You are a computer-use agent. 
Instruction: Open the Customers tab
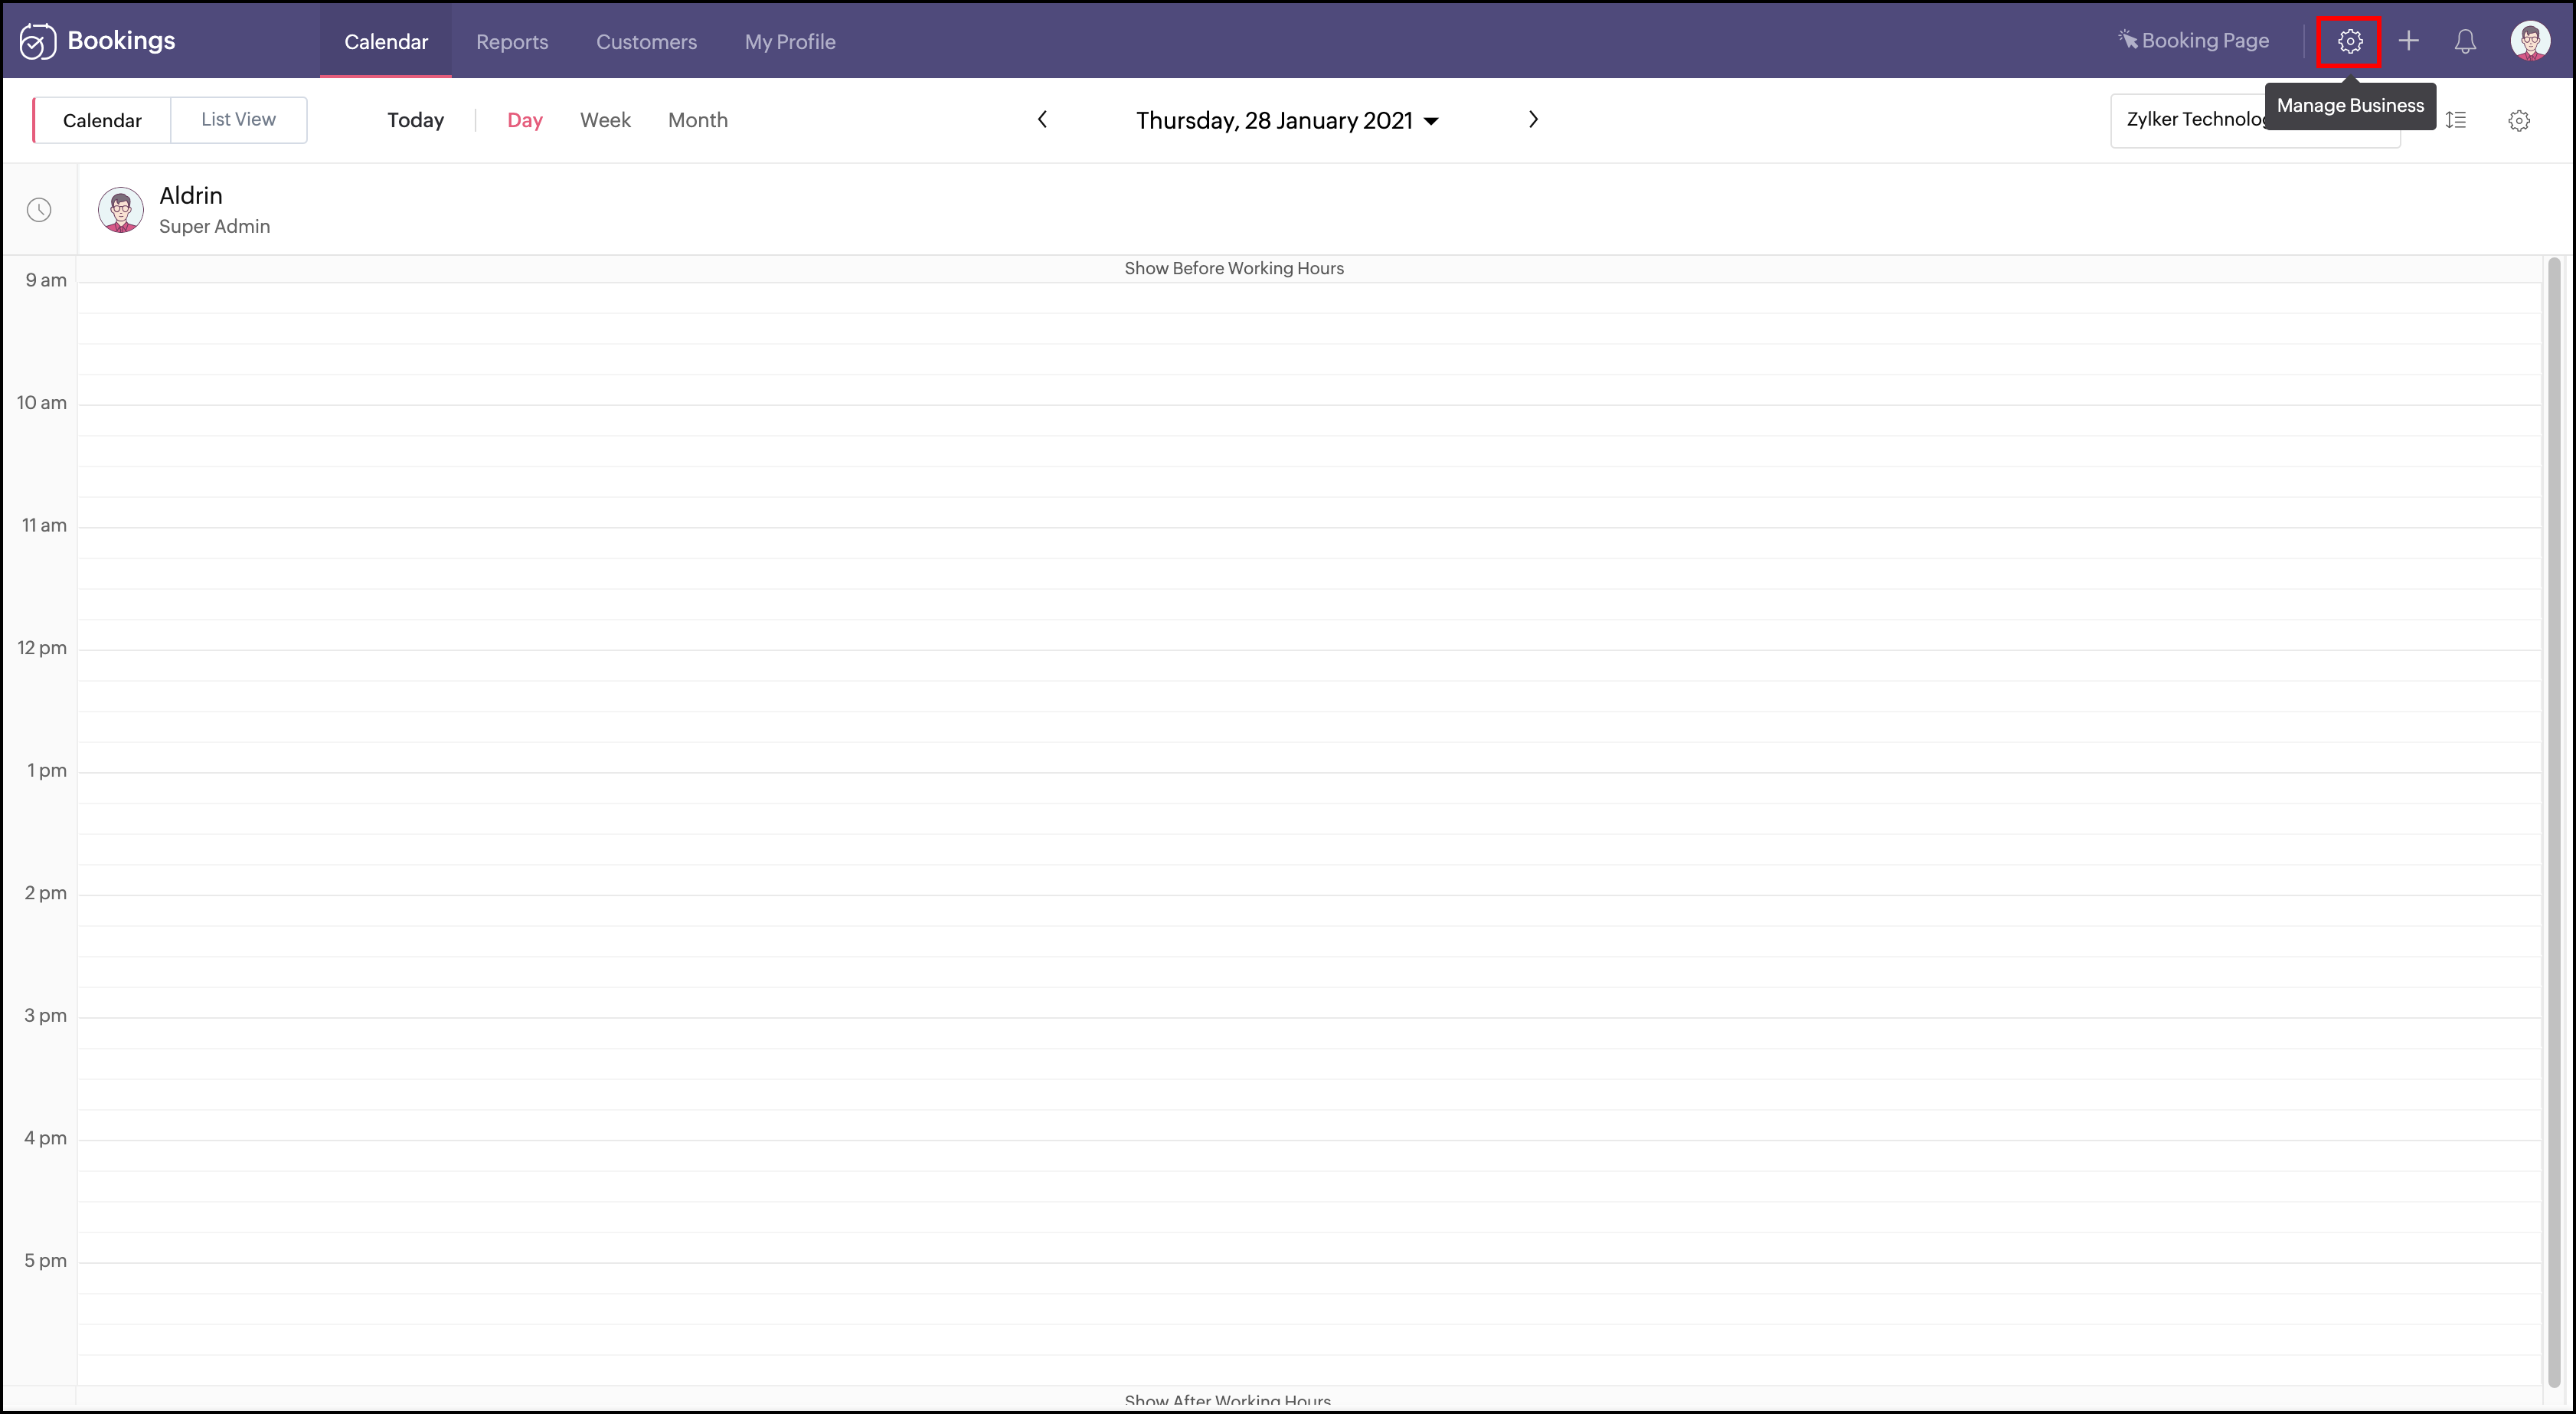pyautogui.click(x=646, y=41)
